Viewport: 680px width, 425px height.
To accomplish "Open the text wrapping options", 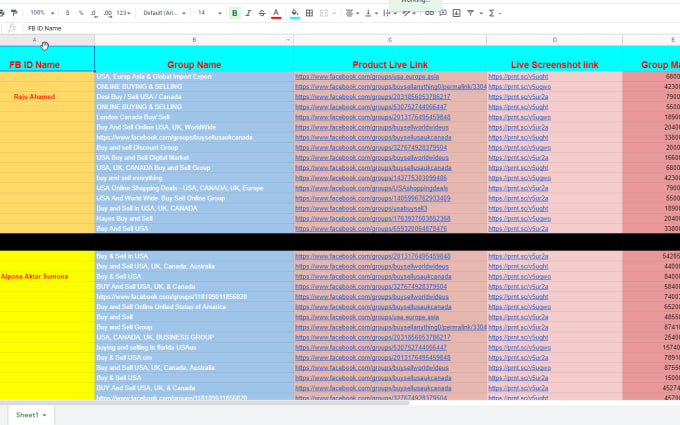I will point(389,13).
